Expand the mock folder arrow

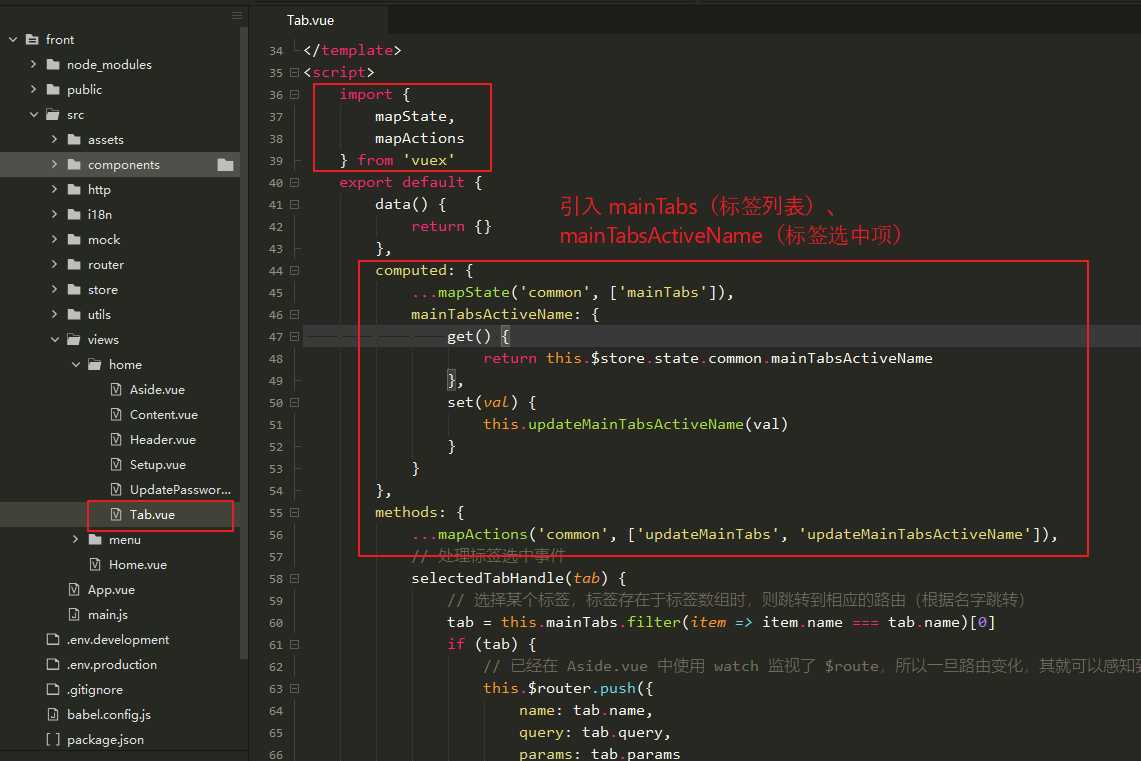pos(55,239)
